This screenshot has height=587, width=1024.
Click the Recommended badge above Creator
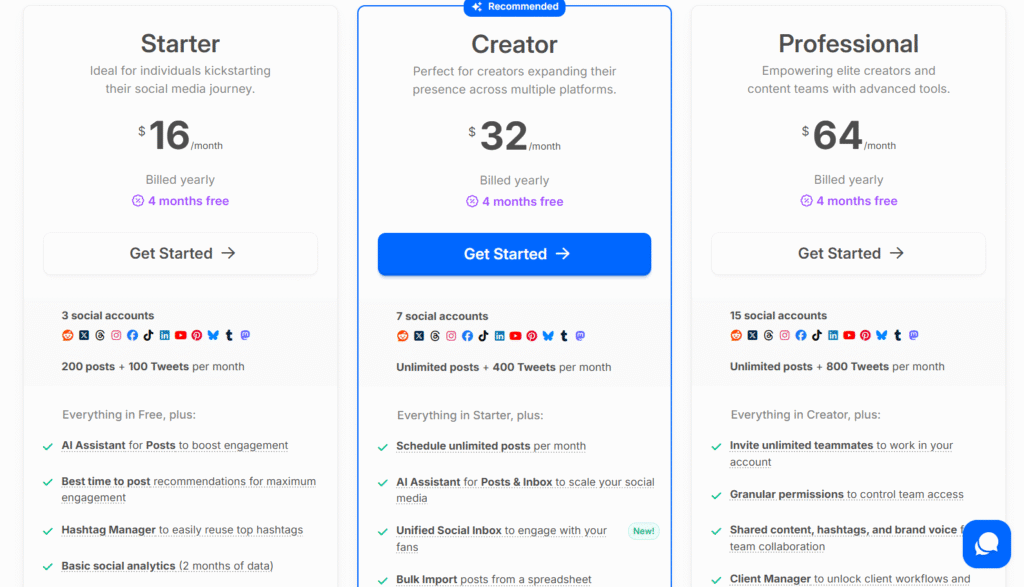pyautogui.click(x=514, y=7)
